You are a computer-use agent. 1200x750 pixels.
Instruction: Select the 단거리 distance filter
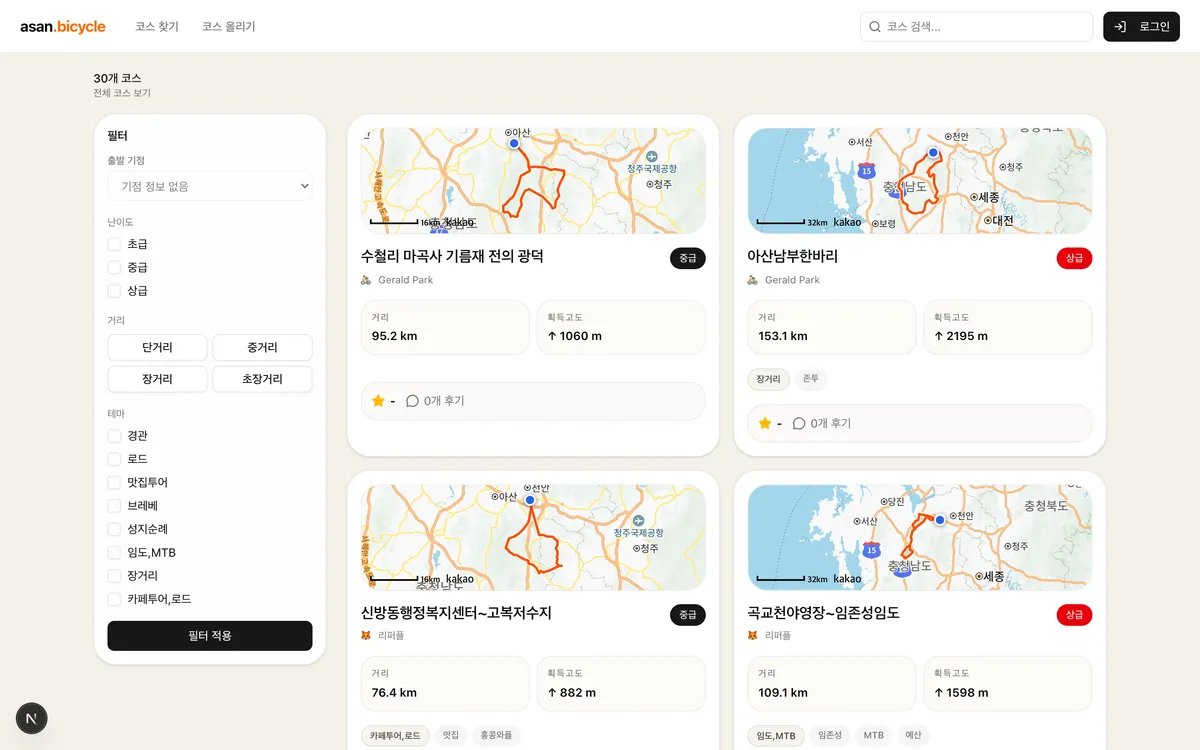pos(157,347)
